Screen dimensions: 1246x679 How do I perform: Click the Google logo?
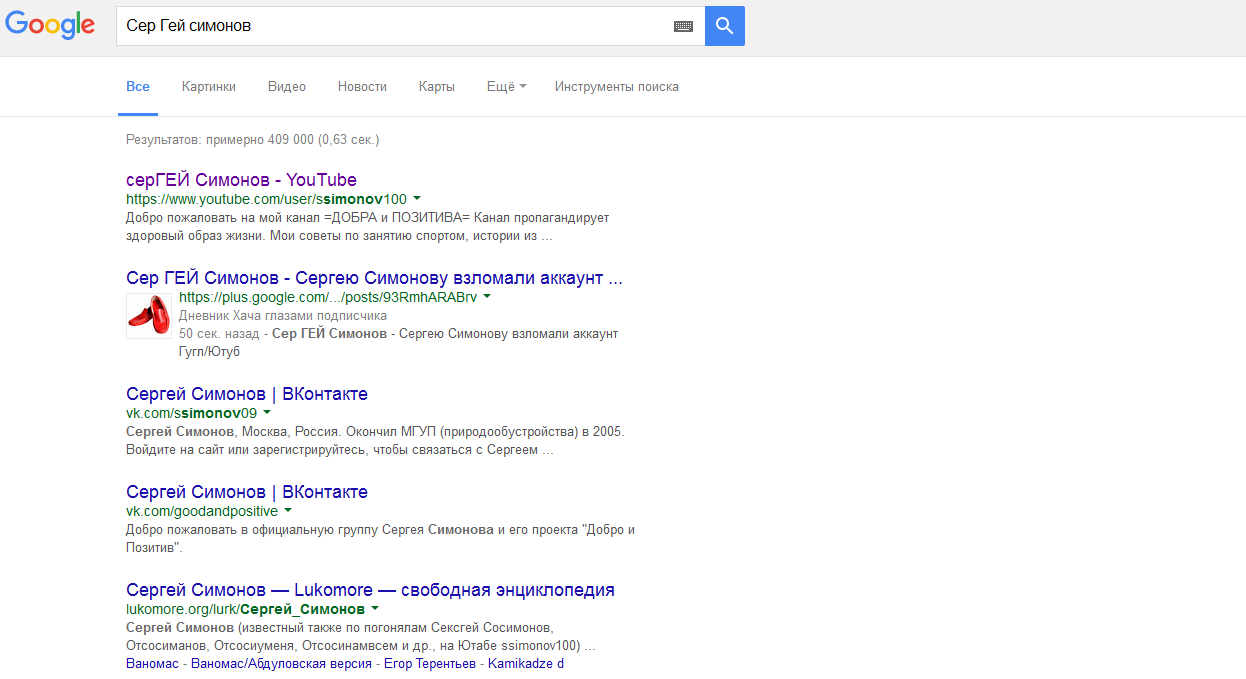[50, 26]
